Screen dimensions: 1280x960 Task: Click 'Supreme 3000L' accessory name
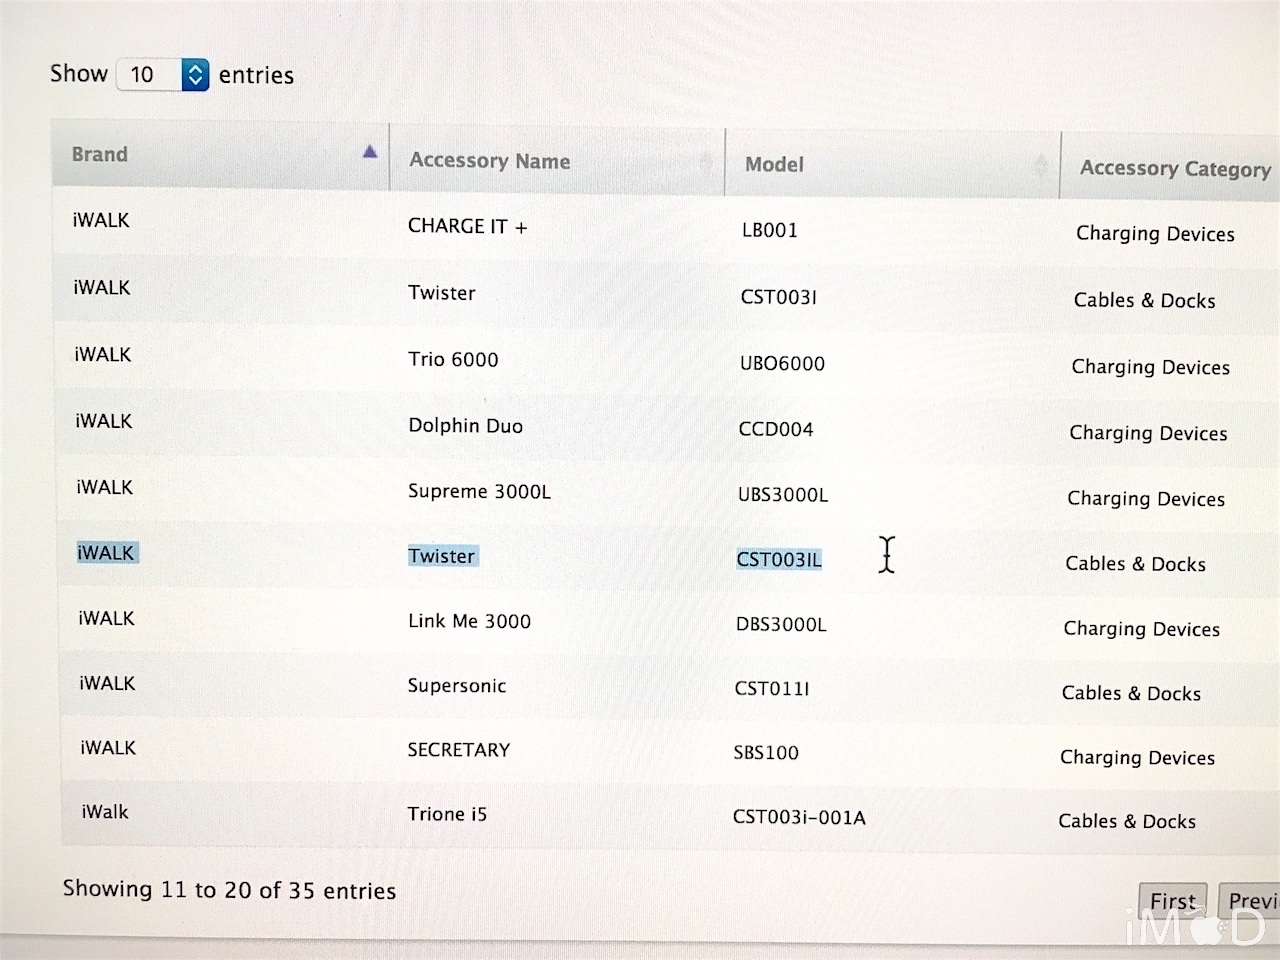(x=479, y=492)
